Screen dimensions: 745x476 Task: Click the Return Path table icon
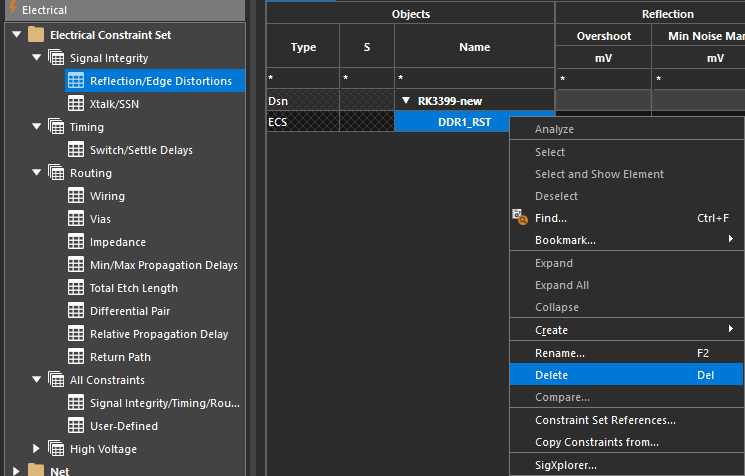coord(76,357)
